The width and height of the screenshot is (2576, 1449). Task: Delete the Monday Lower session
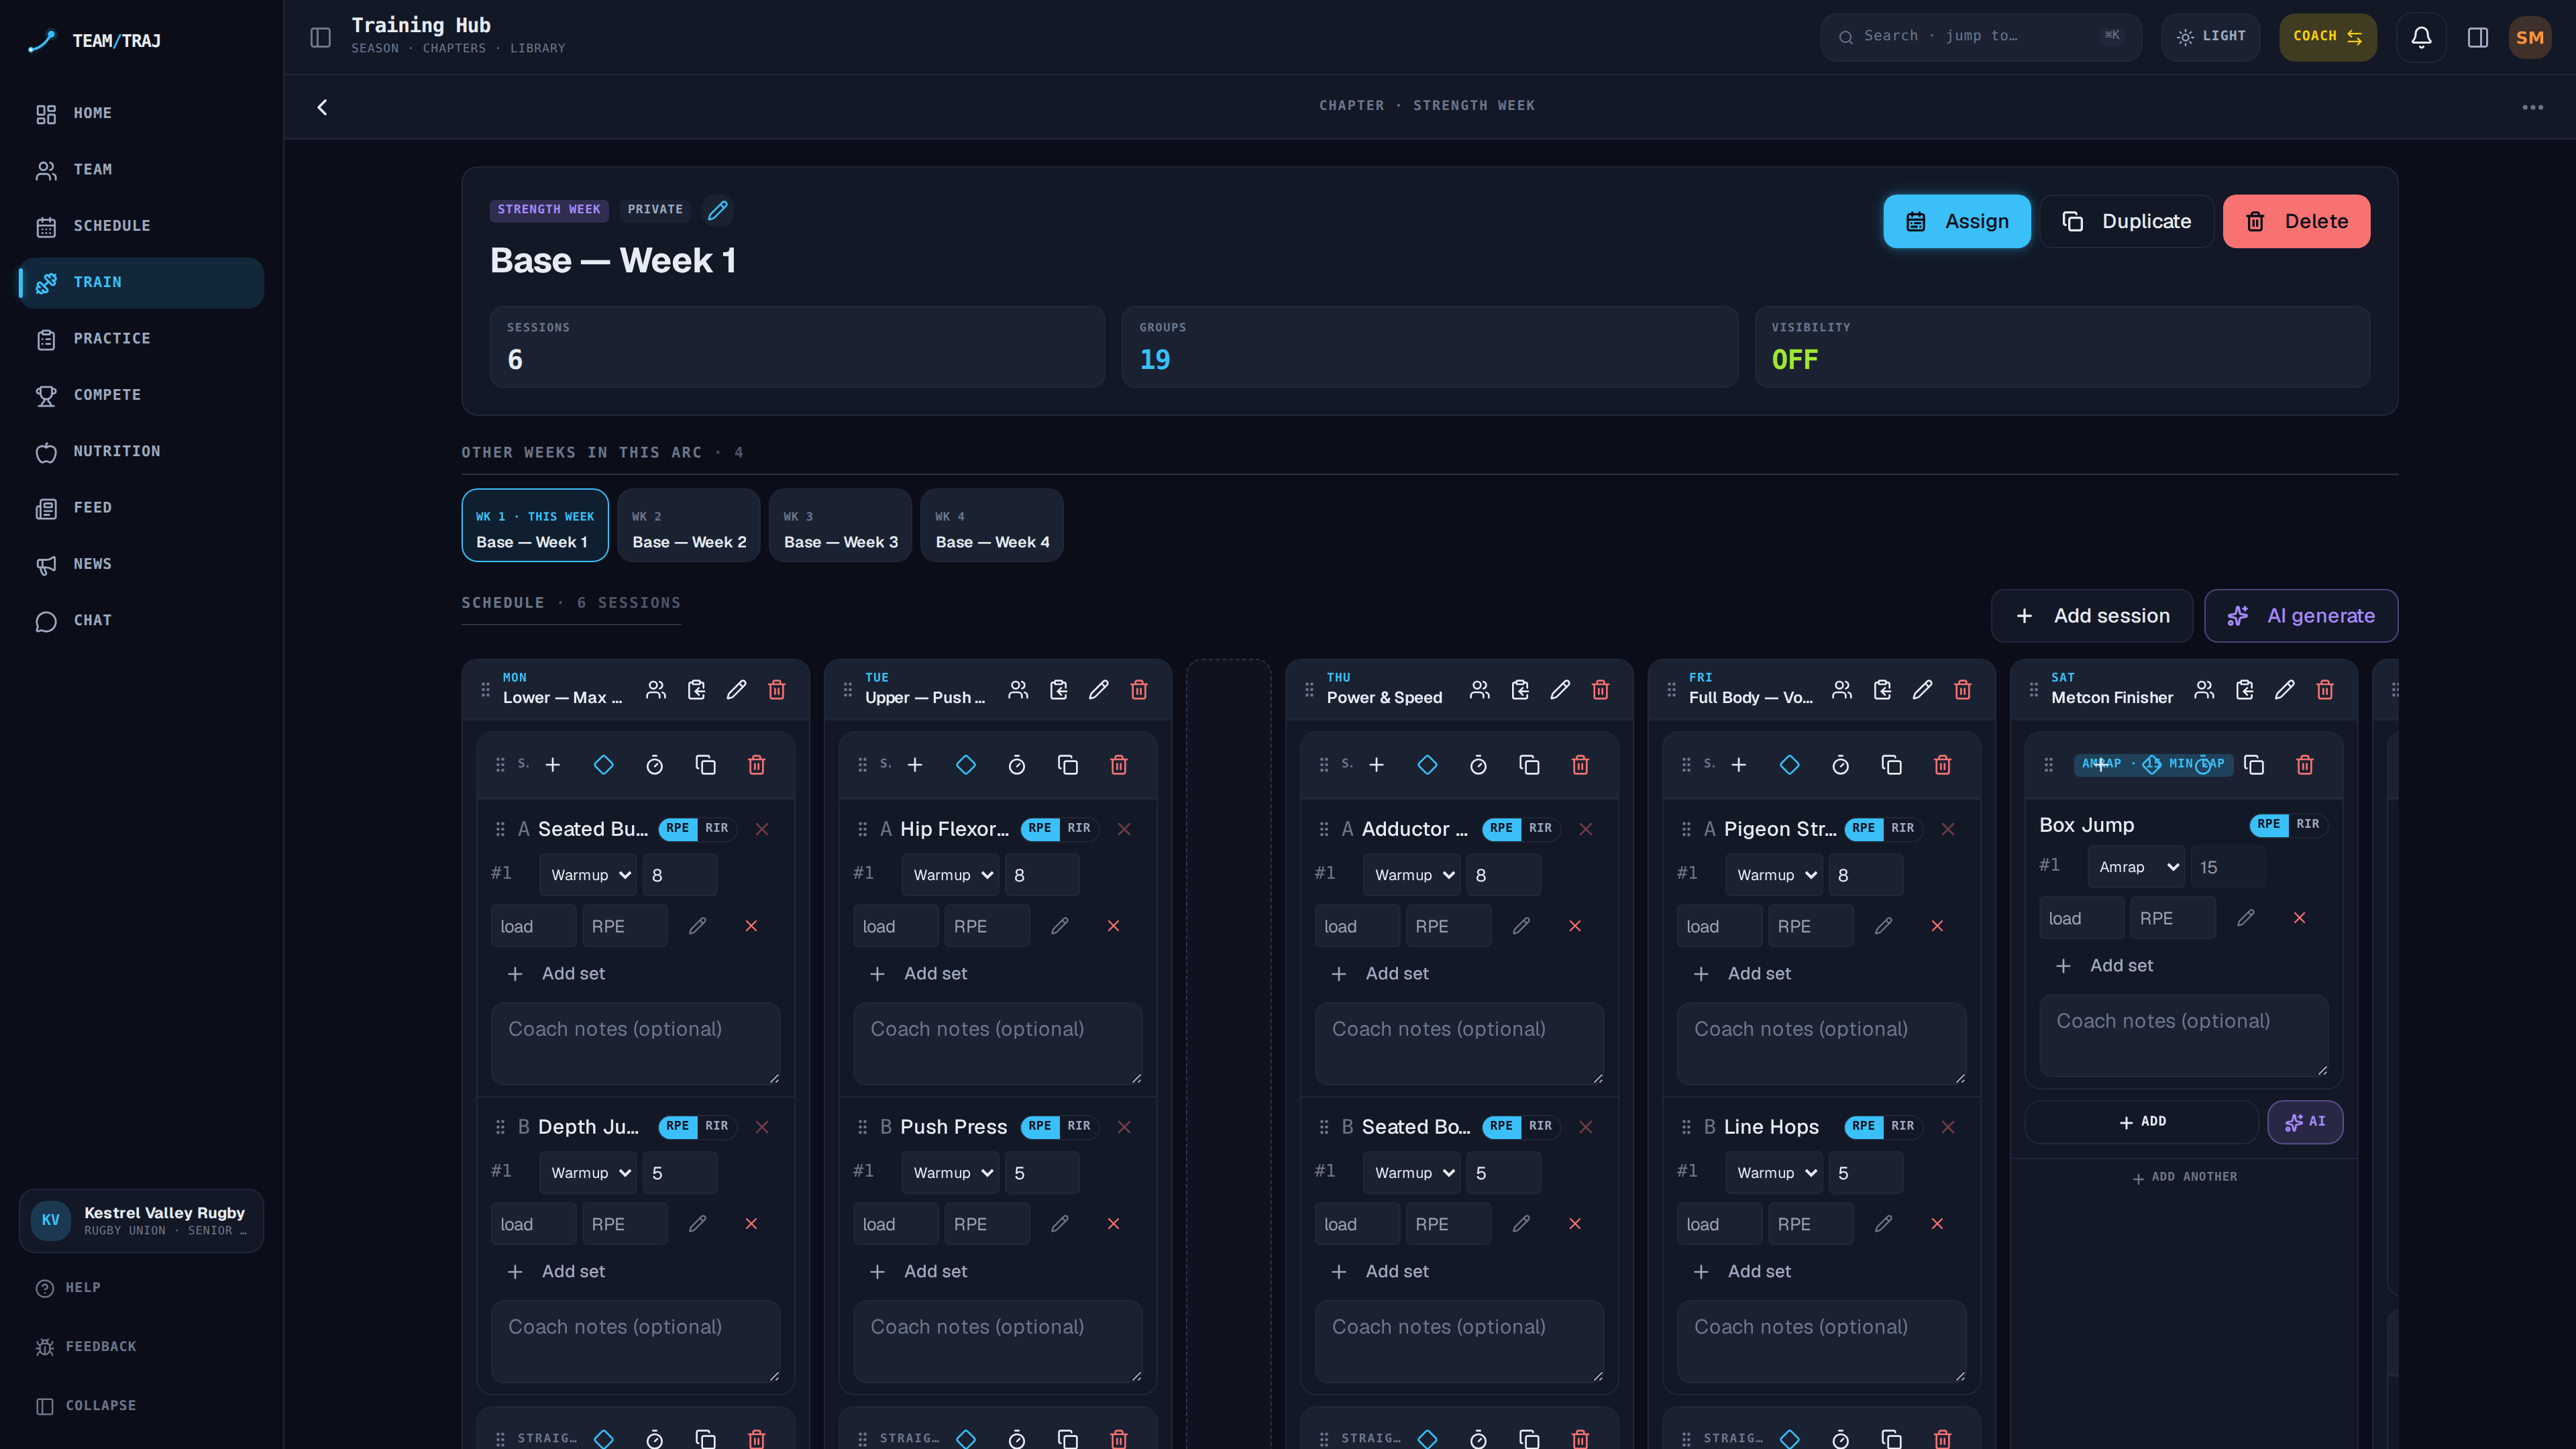(777, 690)
